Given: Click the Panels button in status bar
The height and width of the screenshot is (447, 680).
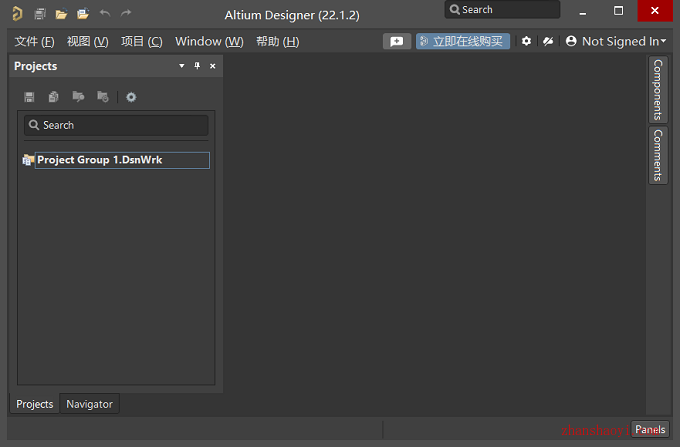Looking at the screenshot, I should [650, 429].
